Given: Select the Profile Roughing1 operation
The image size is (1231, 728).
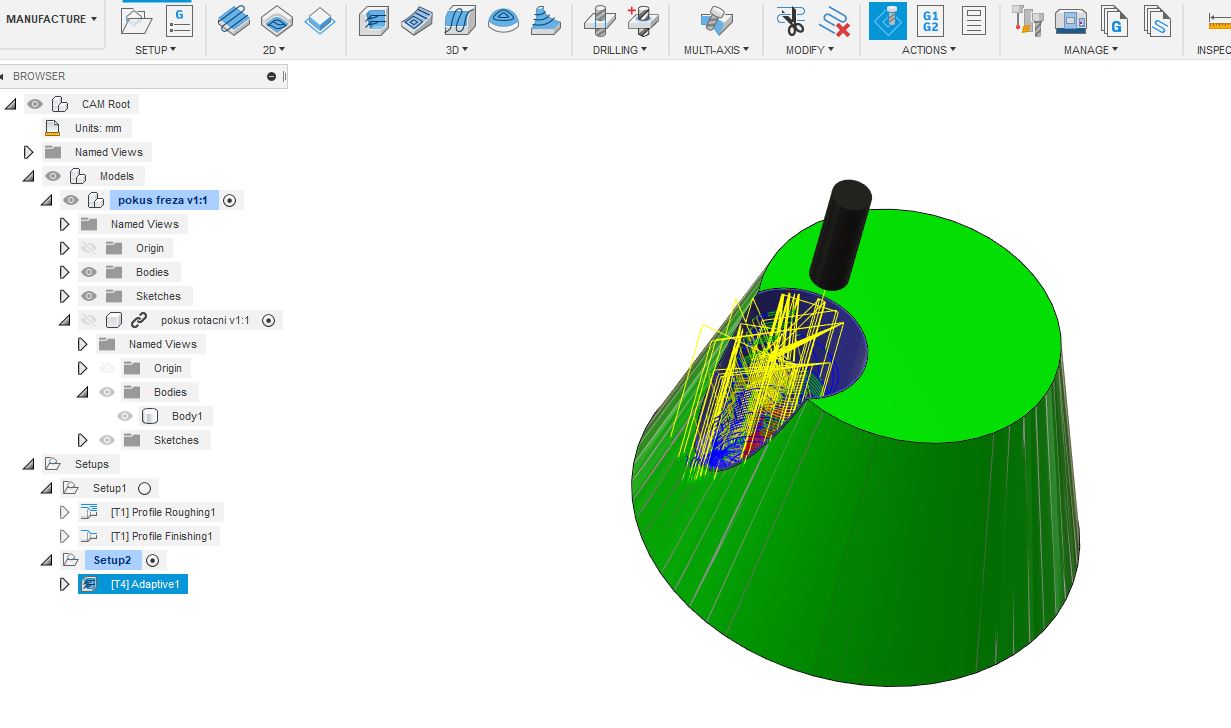Looking at the screenshot, I should coord(162,512).
